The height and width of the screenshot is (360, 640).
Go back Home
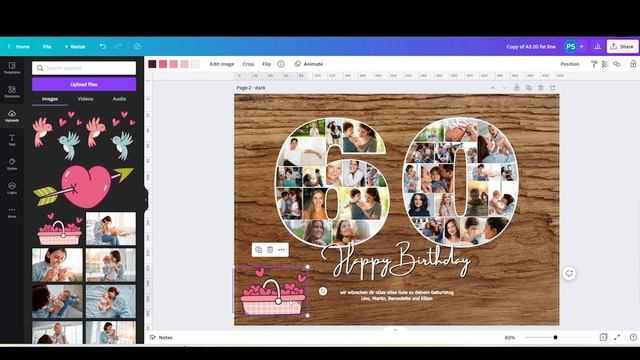point(19,47)
